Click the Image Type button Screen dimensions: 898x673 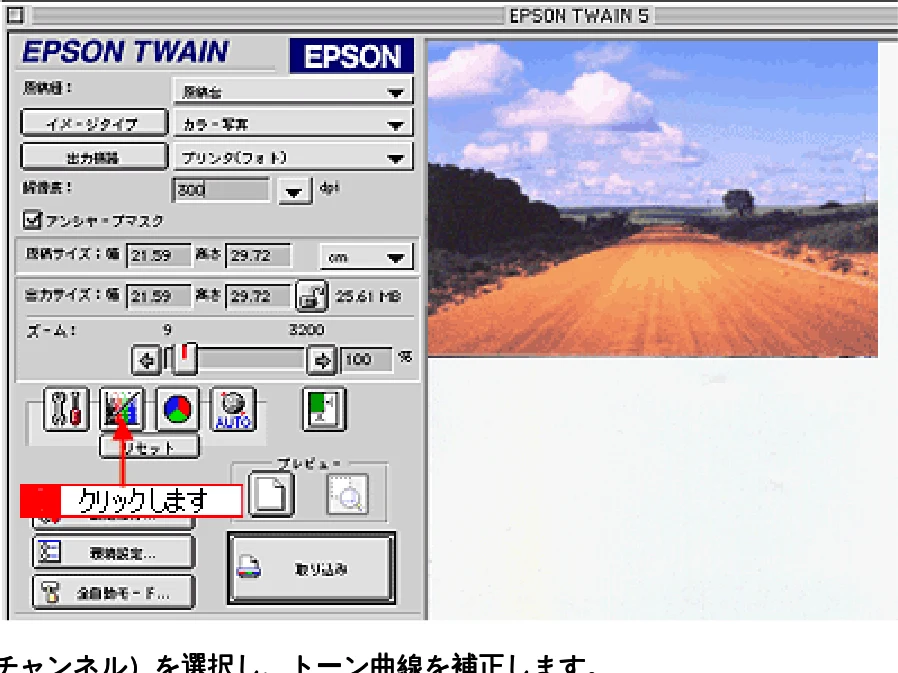(x=94, y=123)
